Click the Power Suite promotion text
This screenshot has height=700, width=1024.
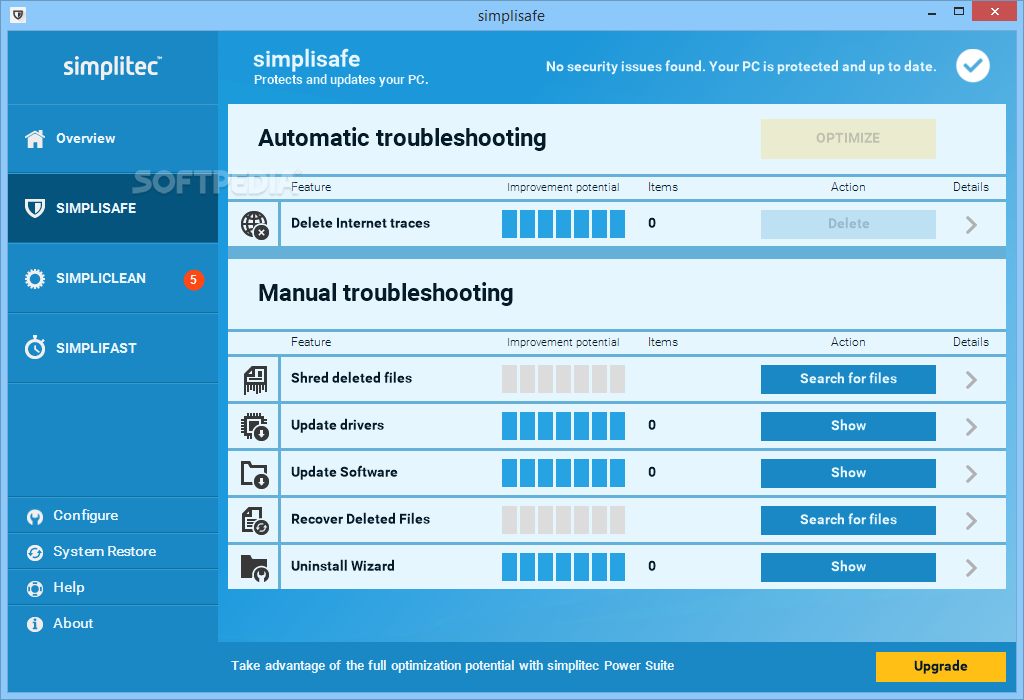tap(453, 666)
